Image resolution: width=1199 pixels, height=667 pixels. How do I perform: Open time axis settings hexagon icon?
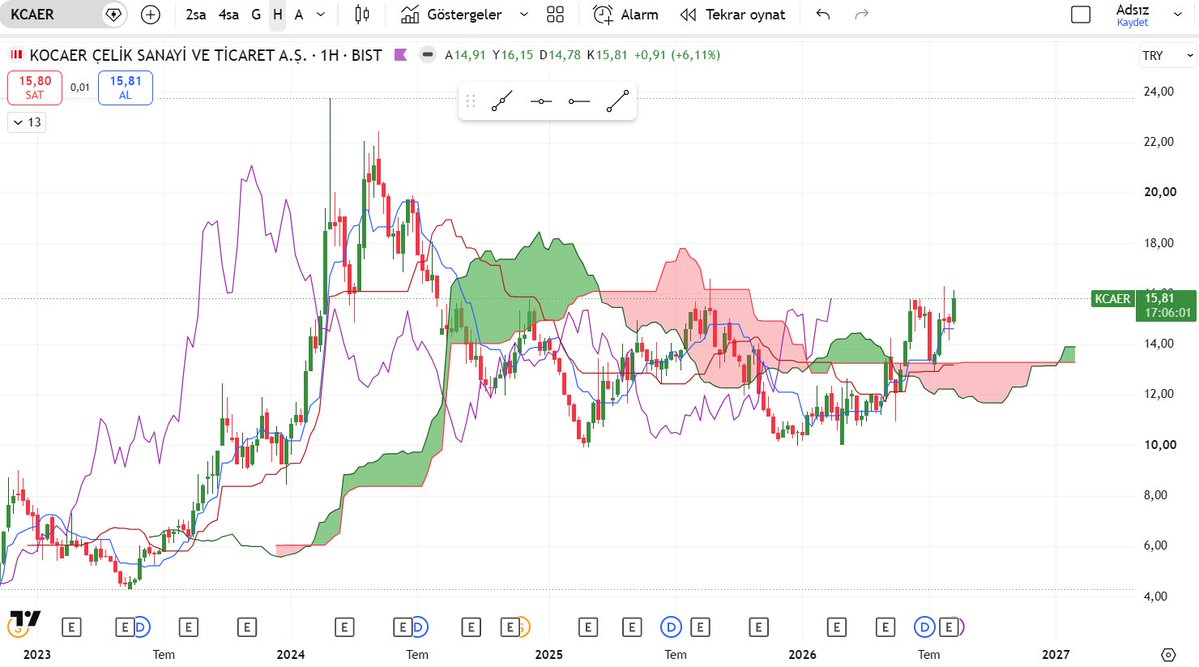click(1168, 655)
